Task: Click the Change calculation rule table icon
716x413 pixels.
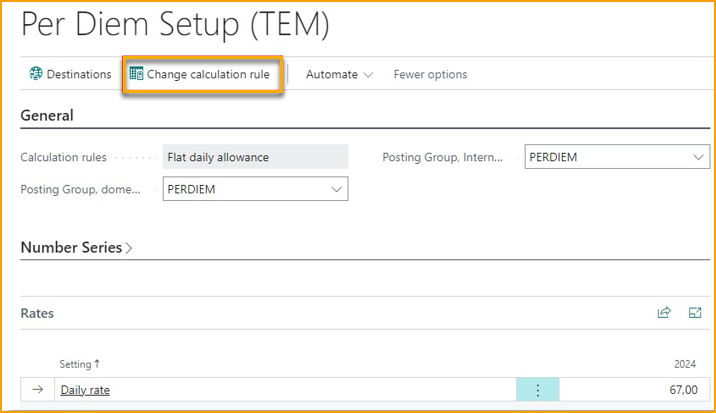Action: [136, 74]
